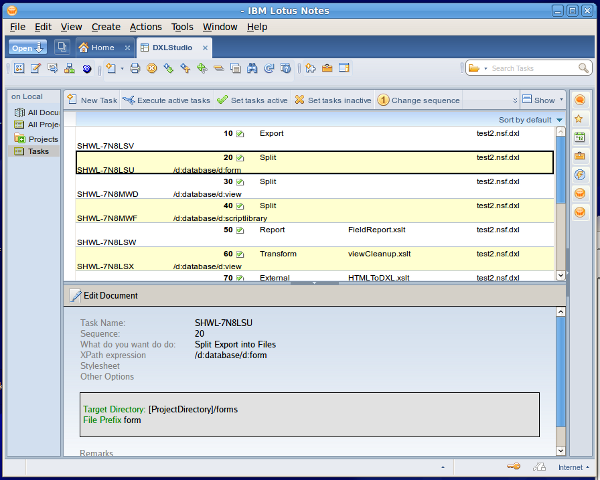
Task: Open the toolbox icon in right sidebar
Action: [580, 156]
